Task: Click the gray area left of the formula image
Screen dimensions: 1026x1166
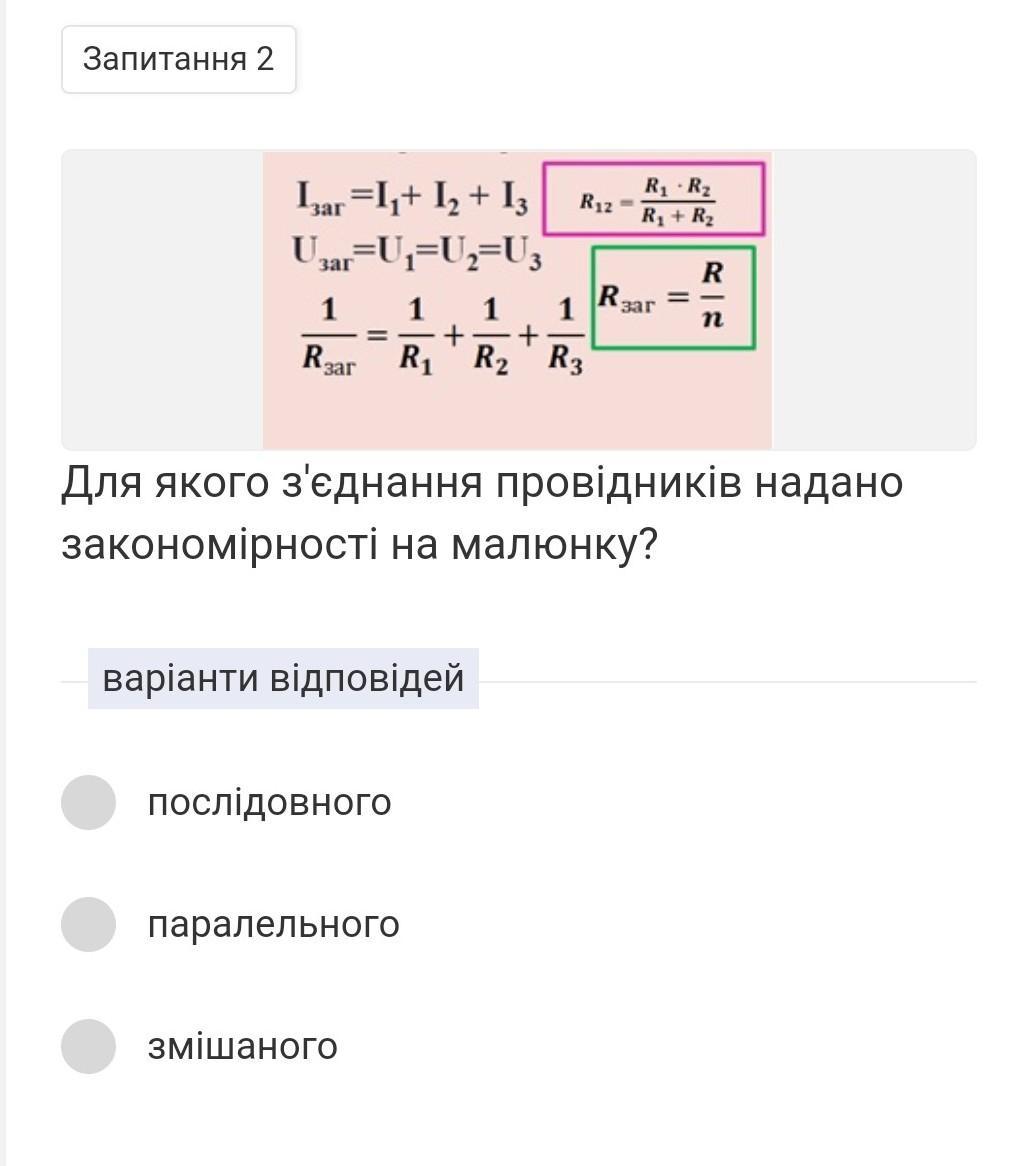Action: point(160,300)
